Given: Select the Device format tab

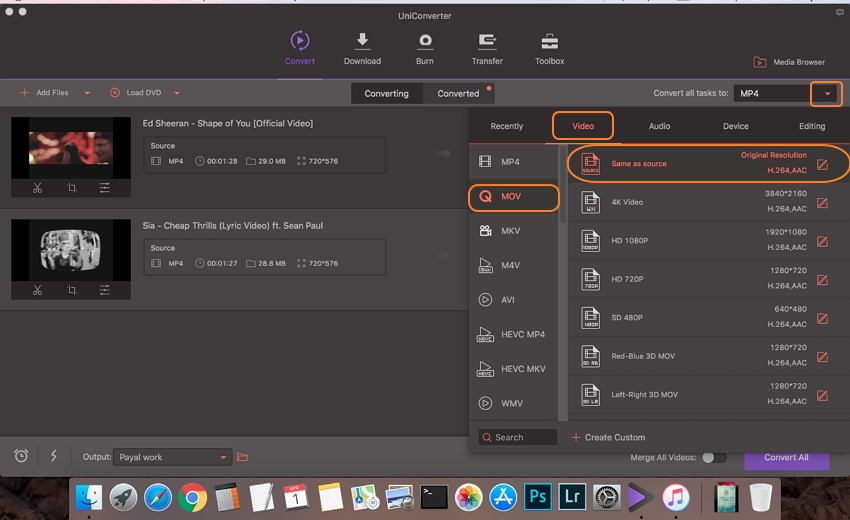Looking at the screenshot, I should click(736, 126).
